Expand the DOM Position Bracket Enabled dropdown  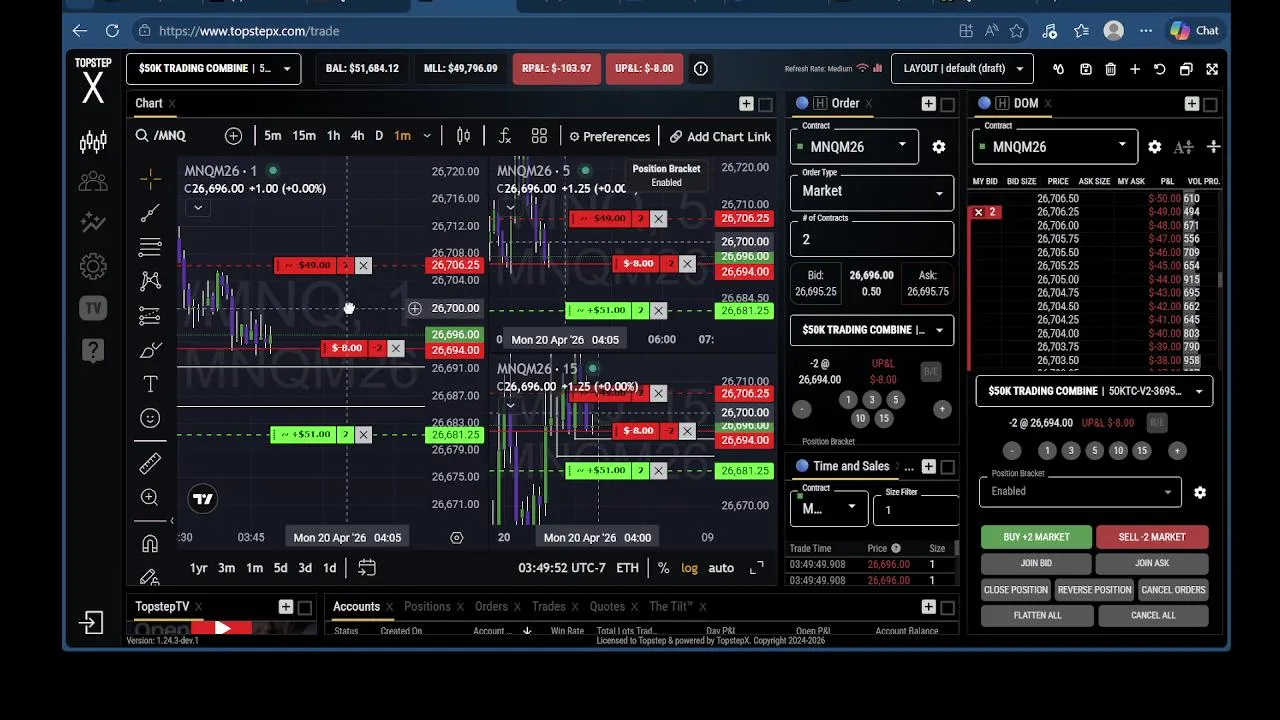pos(1080,491)
